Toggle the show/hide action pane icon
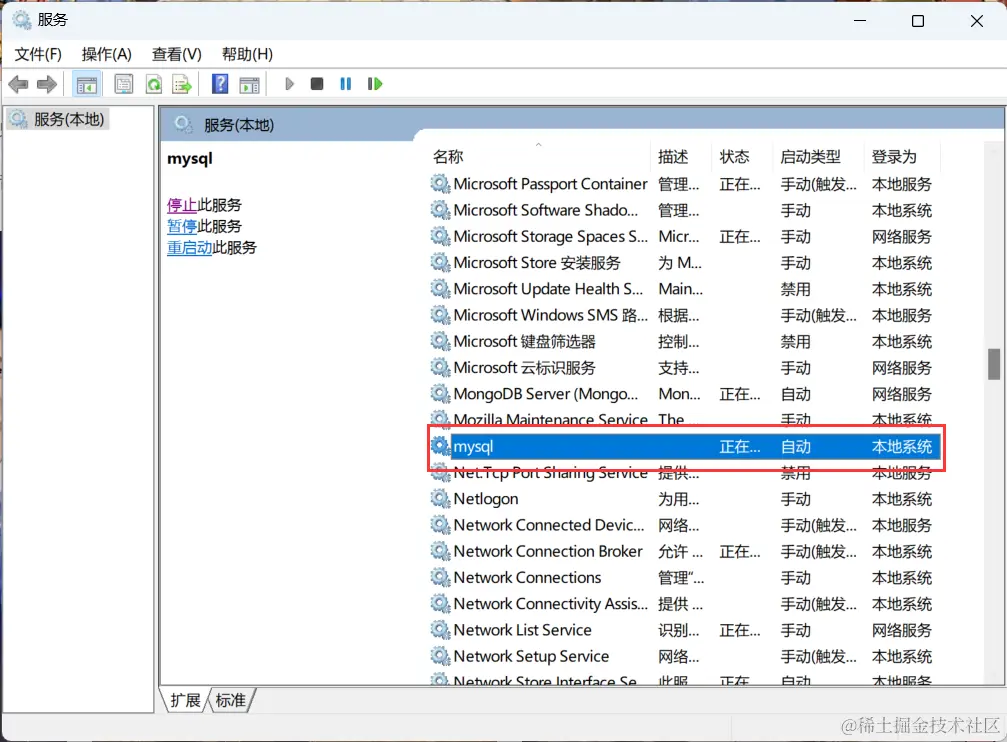 click(x=249, y=84)
